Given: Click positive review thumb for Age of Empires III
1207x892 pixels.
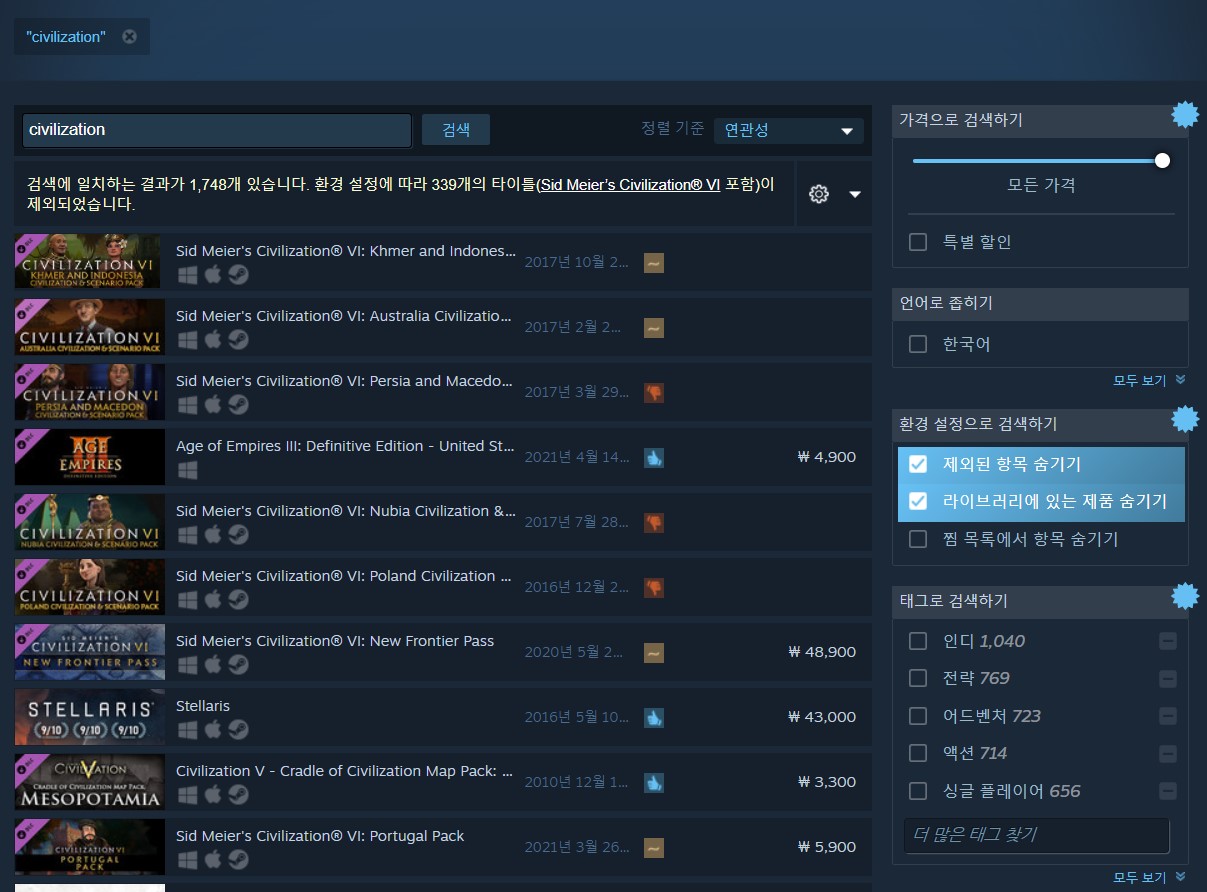Looking at the screenshot, I should point(653,458).
